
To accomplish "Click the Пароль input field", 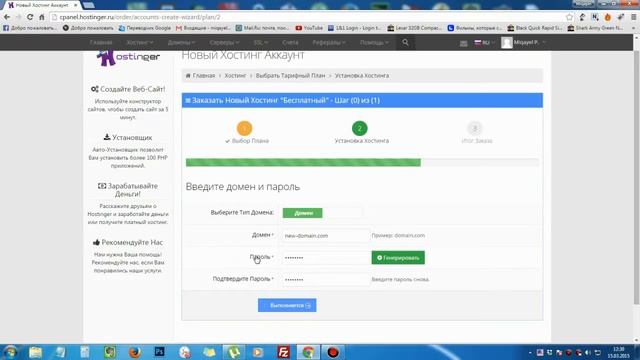I will (326, 258).
